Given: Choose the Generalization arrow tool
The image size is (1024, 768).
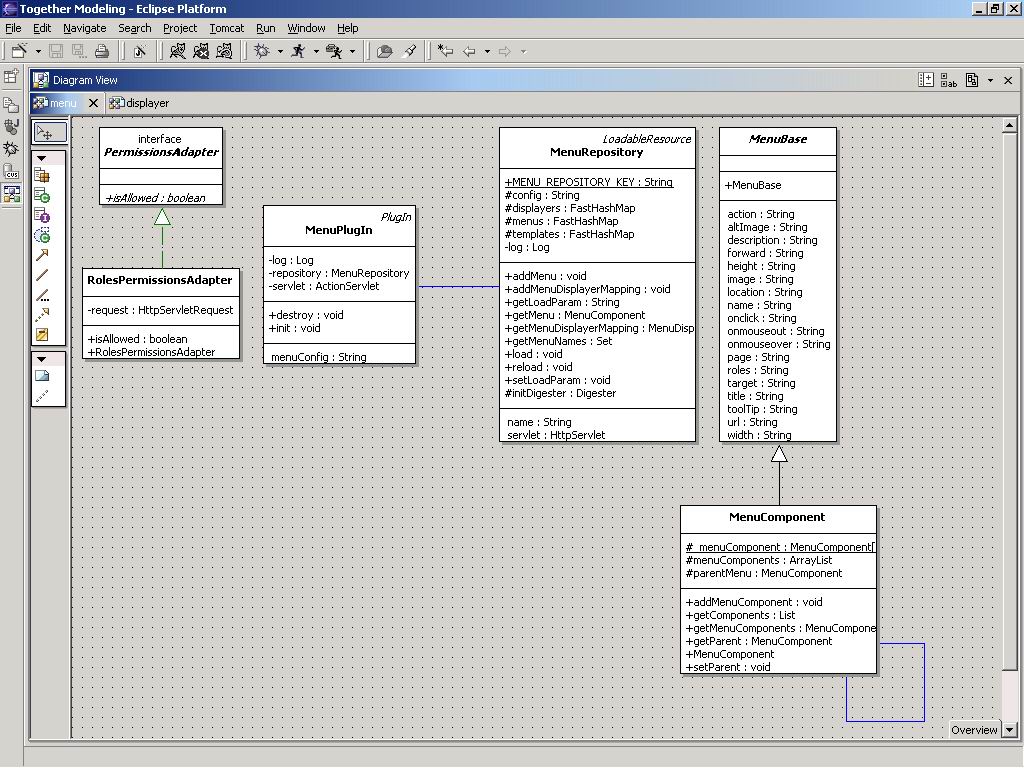Looking at the screenshot, I should pyautogui.click(x=42, y=256).
